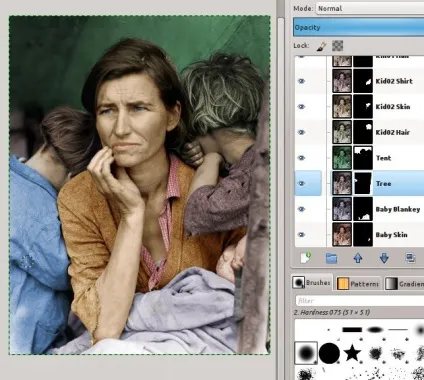Create a new layer with the page icon
Screen dimensions: 424x380
305,258
